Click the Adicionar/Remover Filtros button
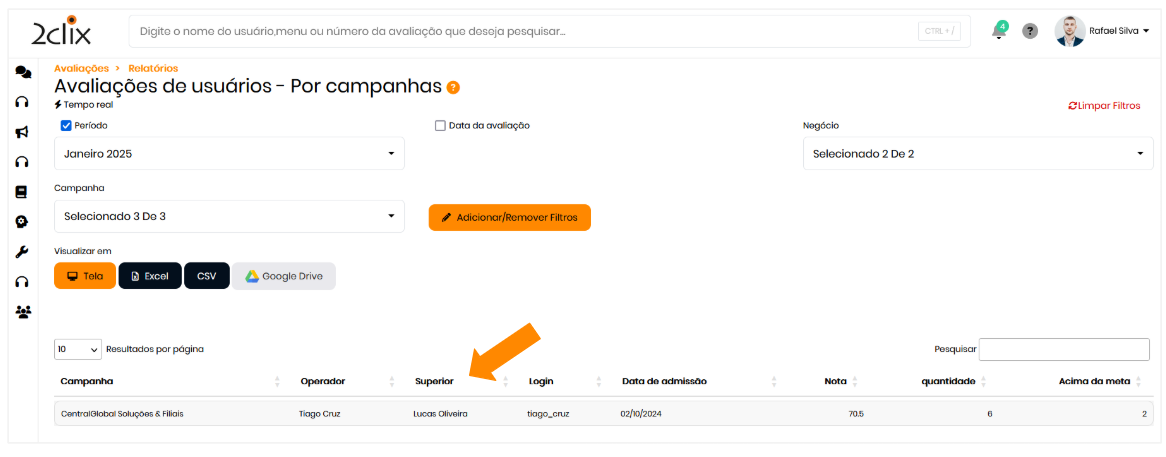1166x457 pixels. coord(509,217)
